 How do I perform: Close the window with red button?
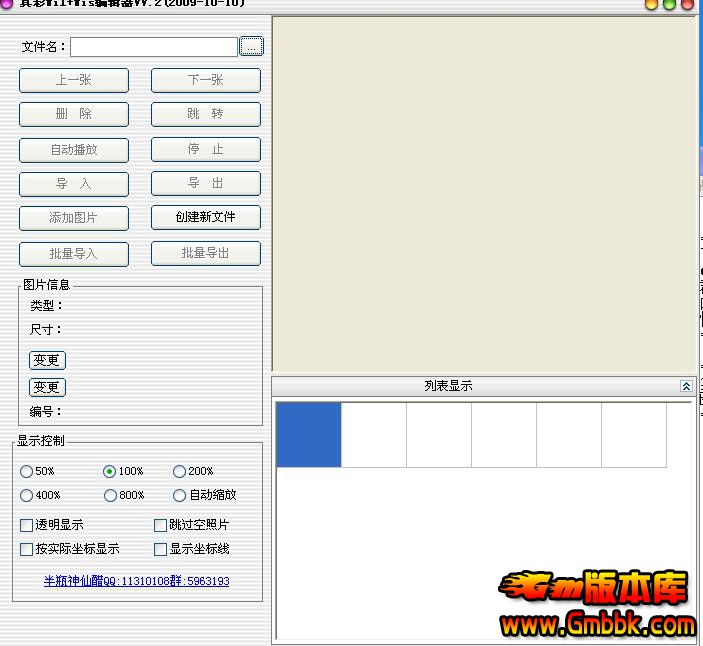click(x=687, y=4)
